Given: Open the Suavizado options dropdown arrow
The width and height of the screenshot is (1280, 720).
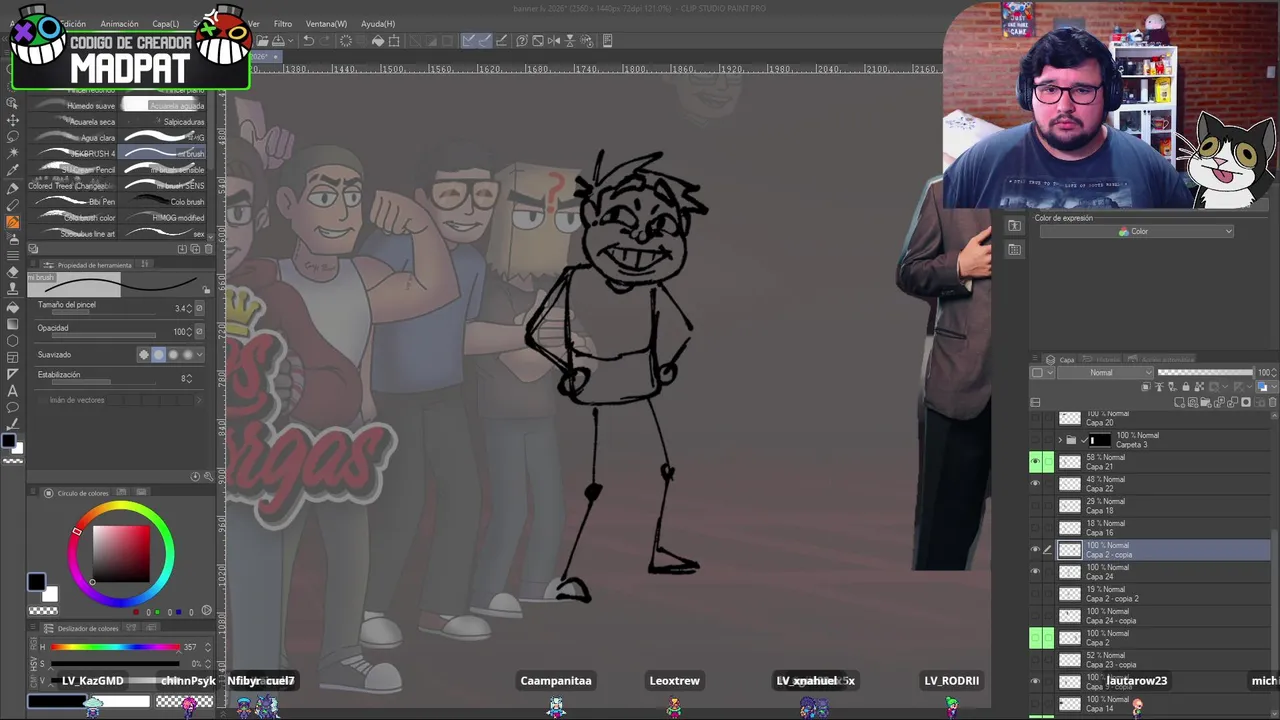Looking at the screenshot, I should point(200,355).
